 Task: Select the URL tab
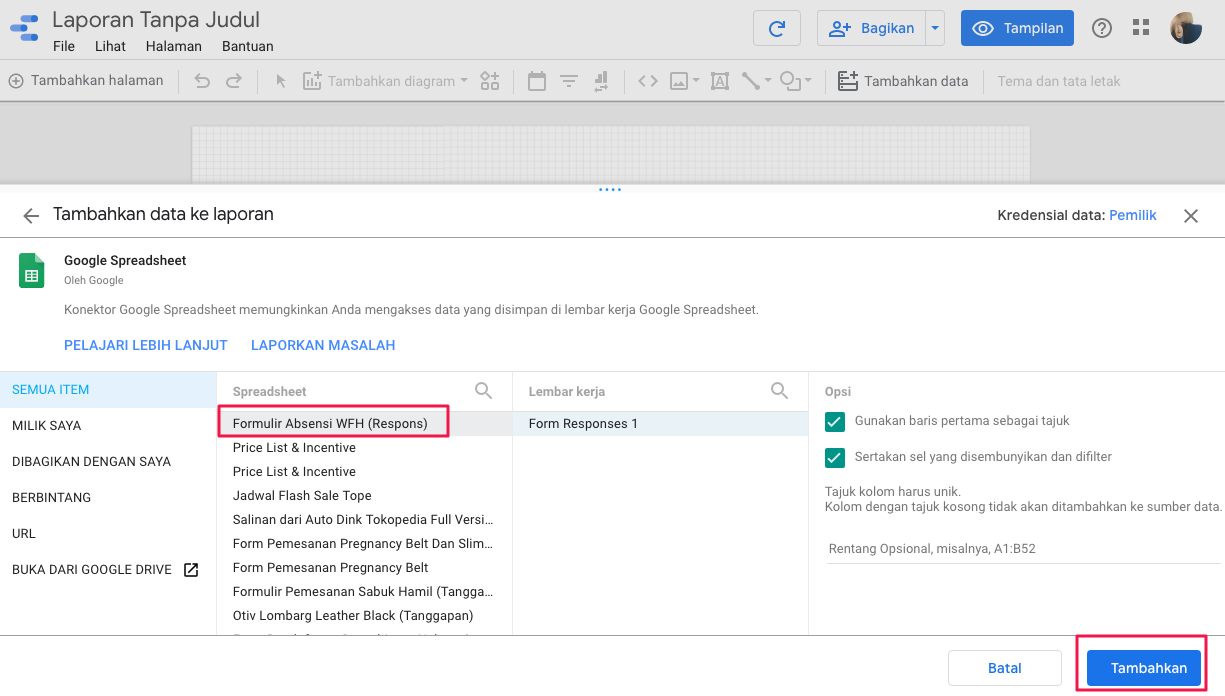(x=108, y=534)
